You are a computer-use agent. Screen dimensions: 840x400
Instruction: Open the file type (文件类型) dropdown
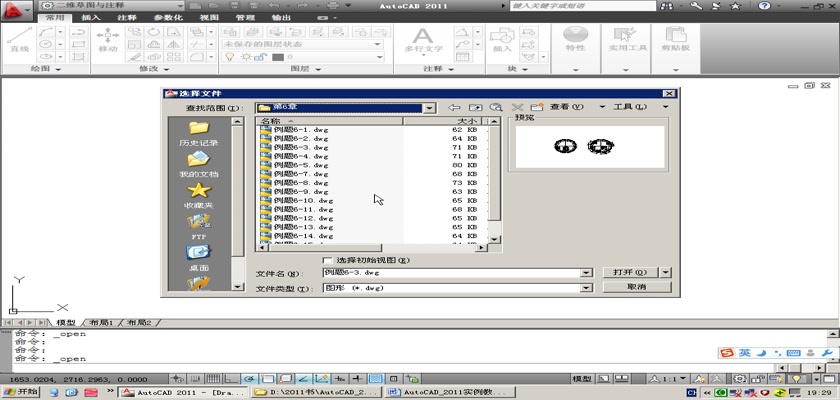[586, 287]
